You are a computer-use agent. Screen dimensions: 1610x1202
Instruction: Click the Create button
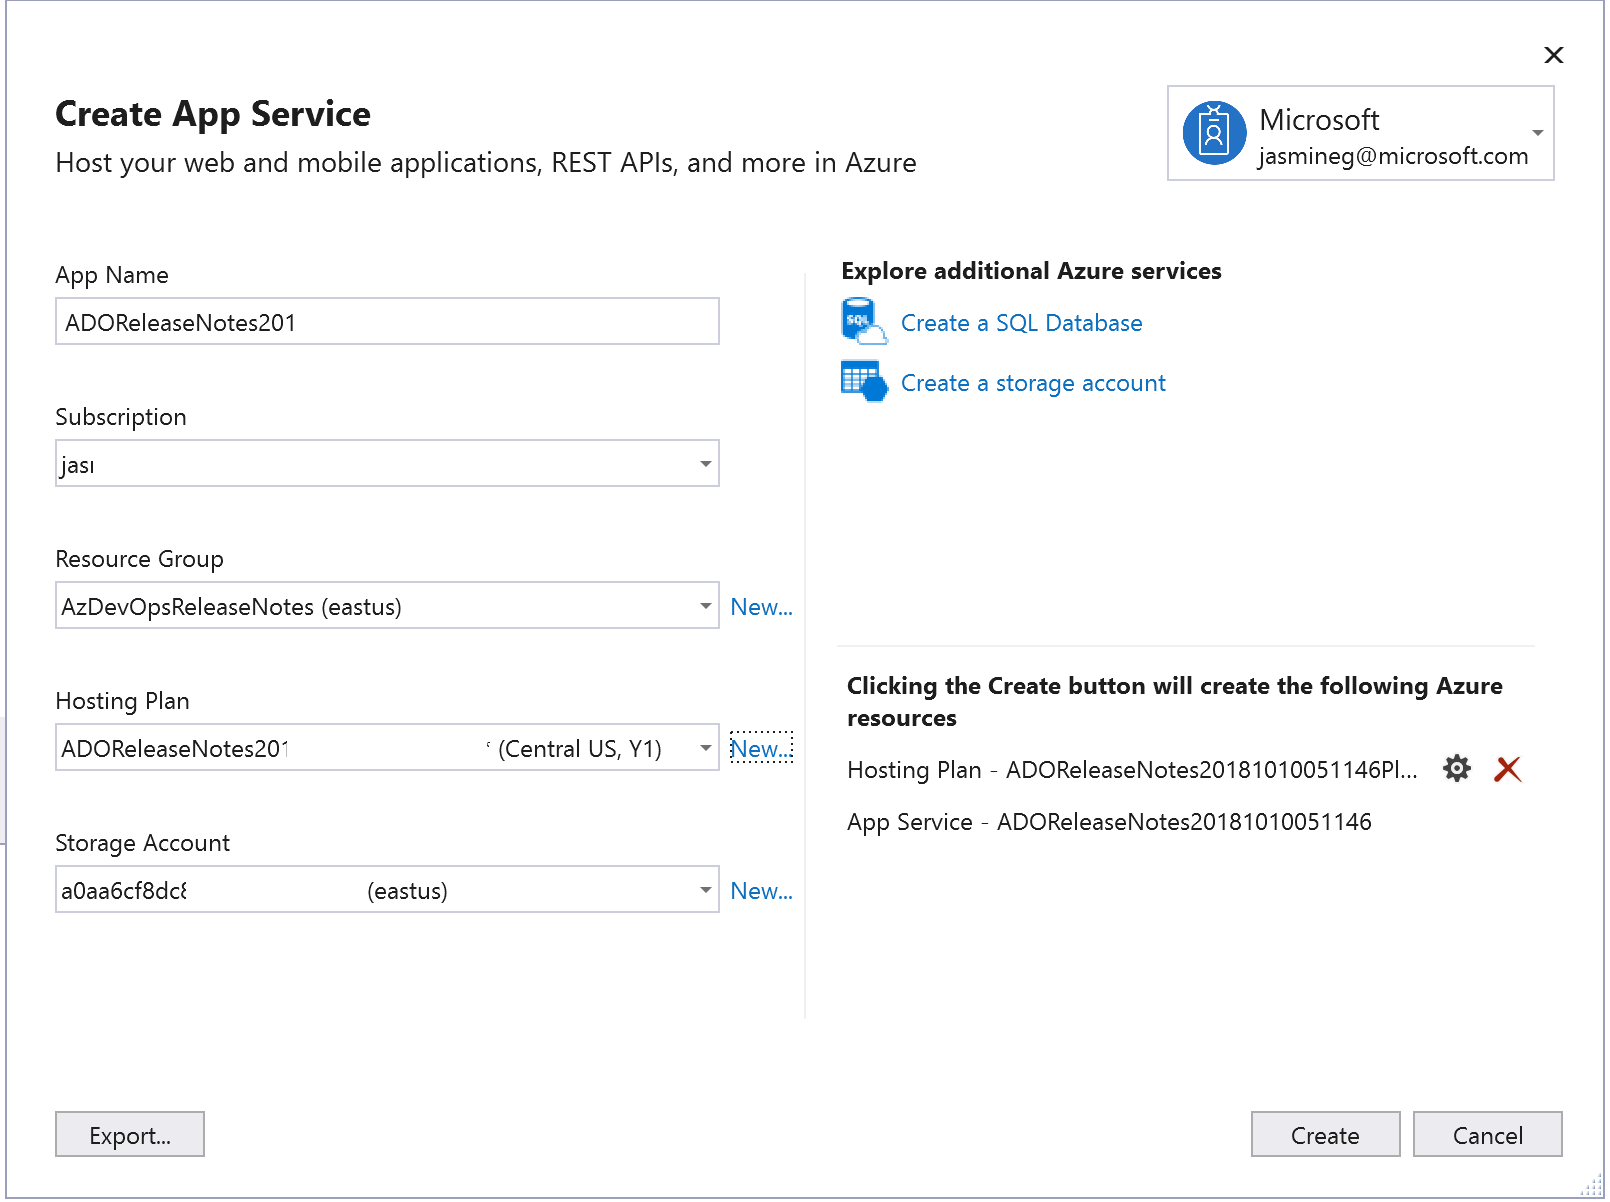[1325, 1134]
